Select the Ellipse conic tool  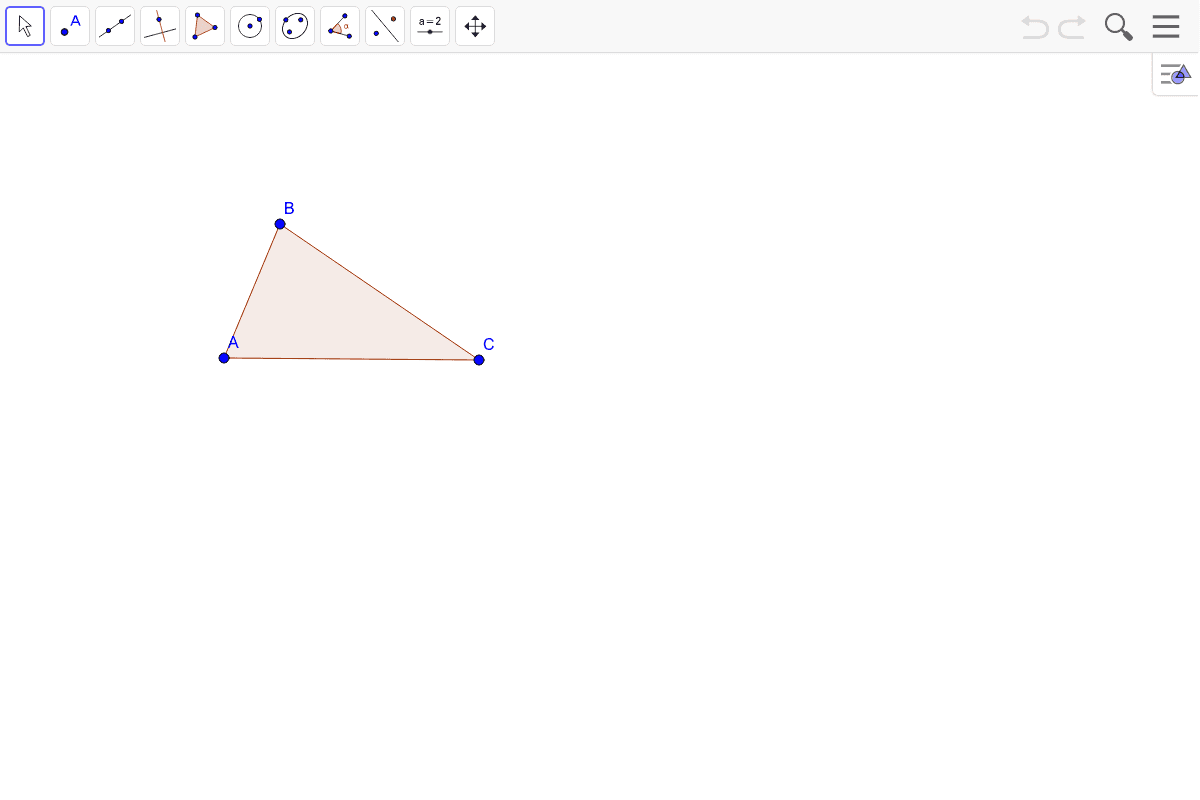[295, 26]
